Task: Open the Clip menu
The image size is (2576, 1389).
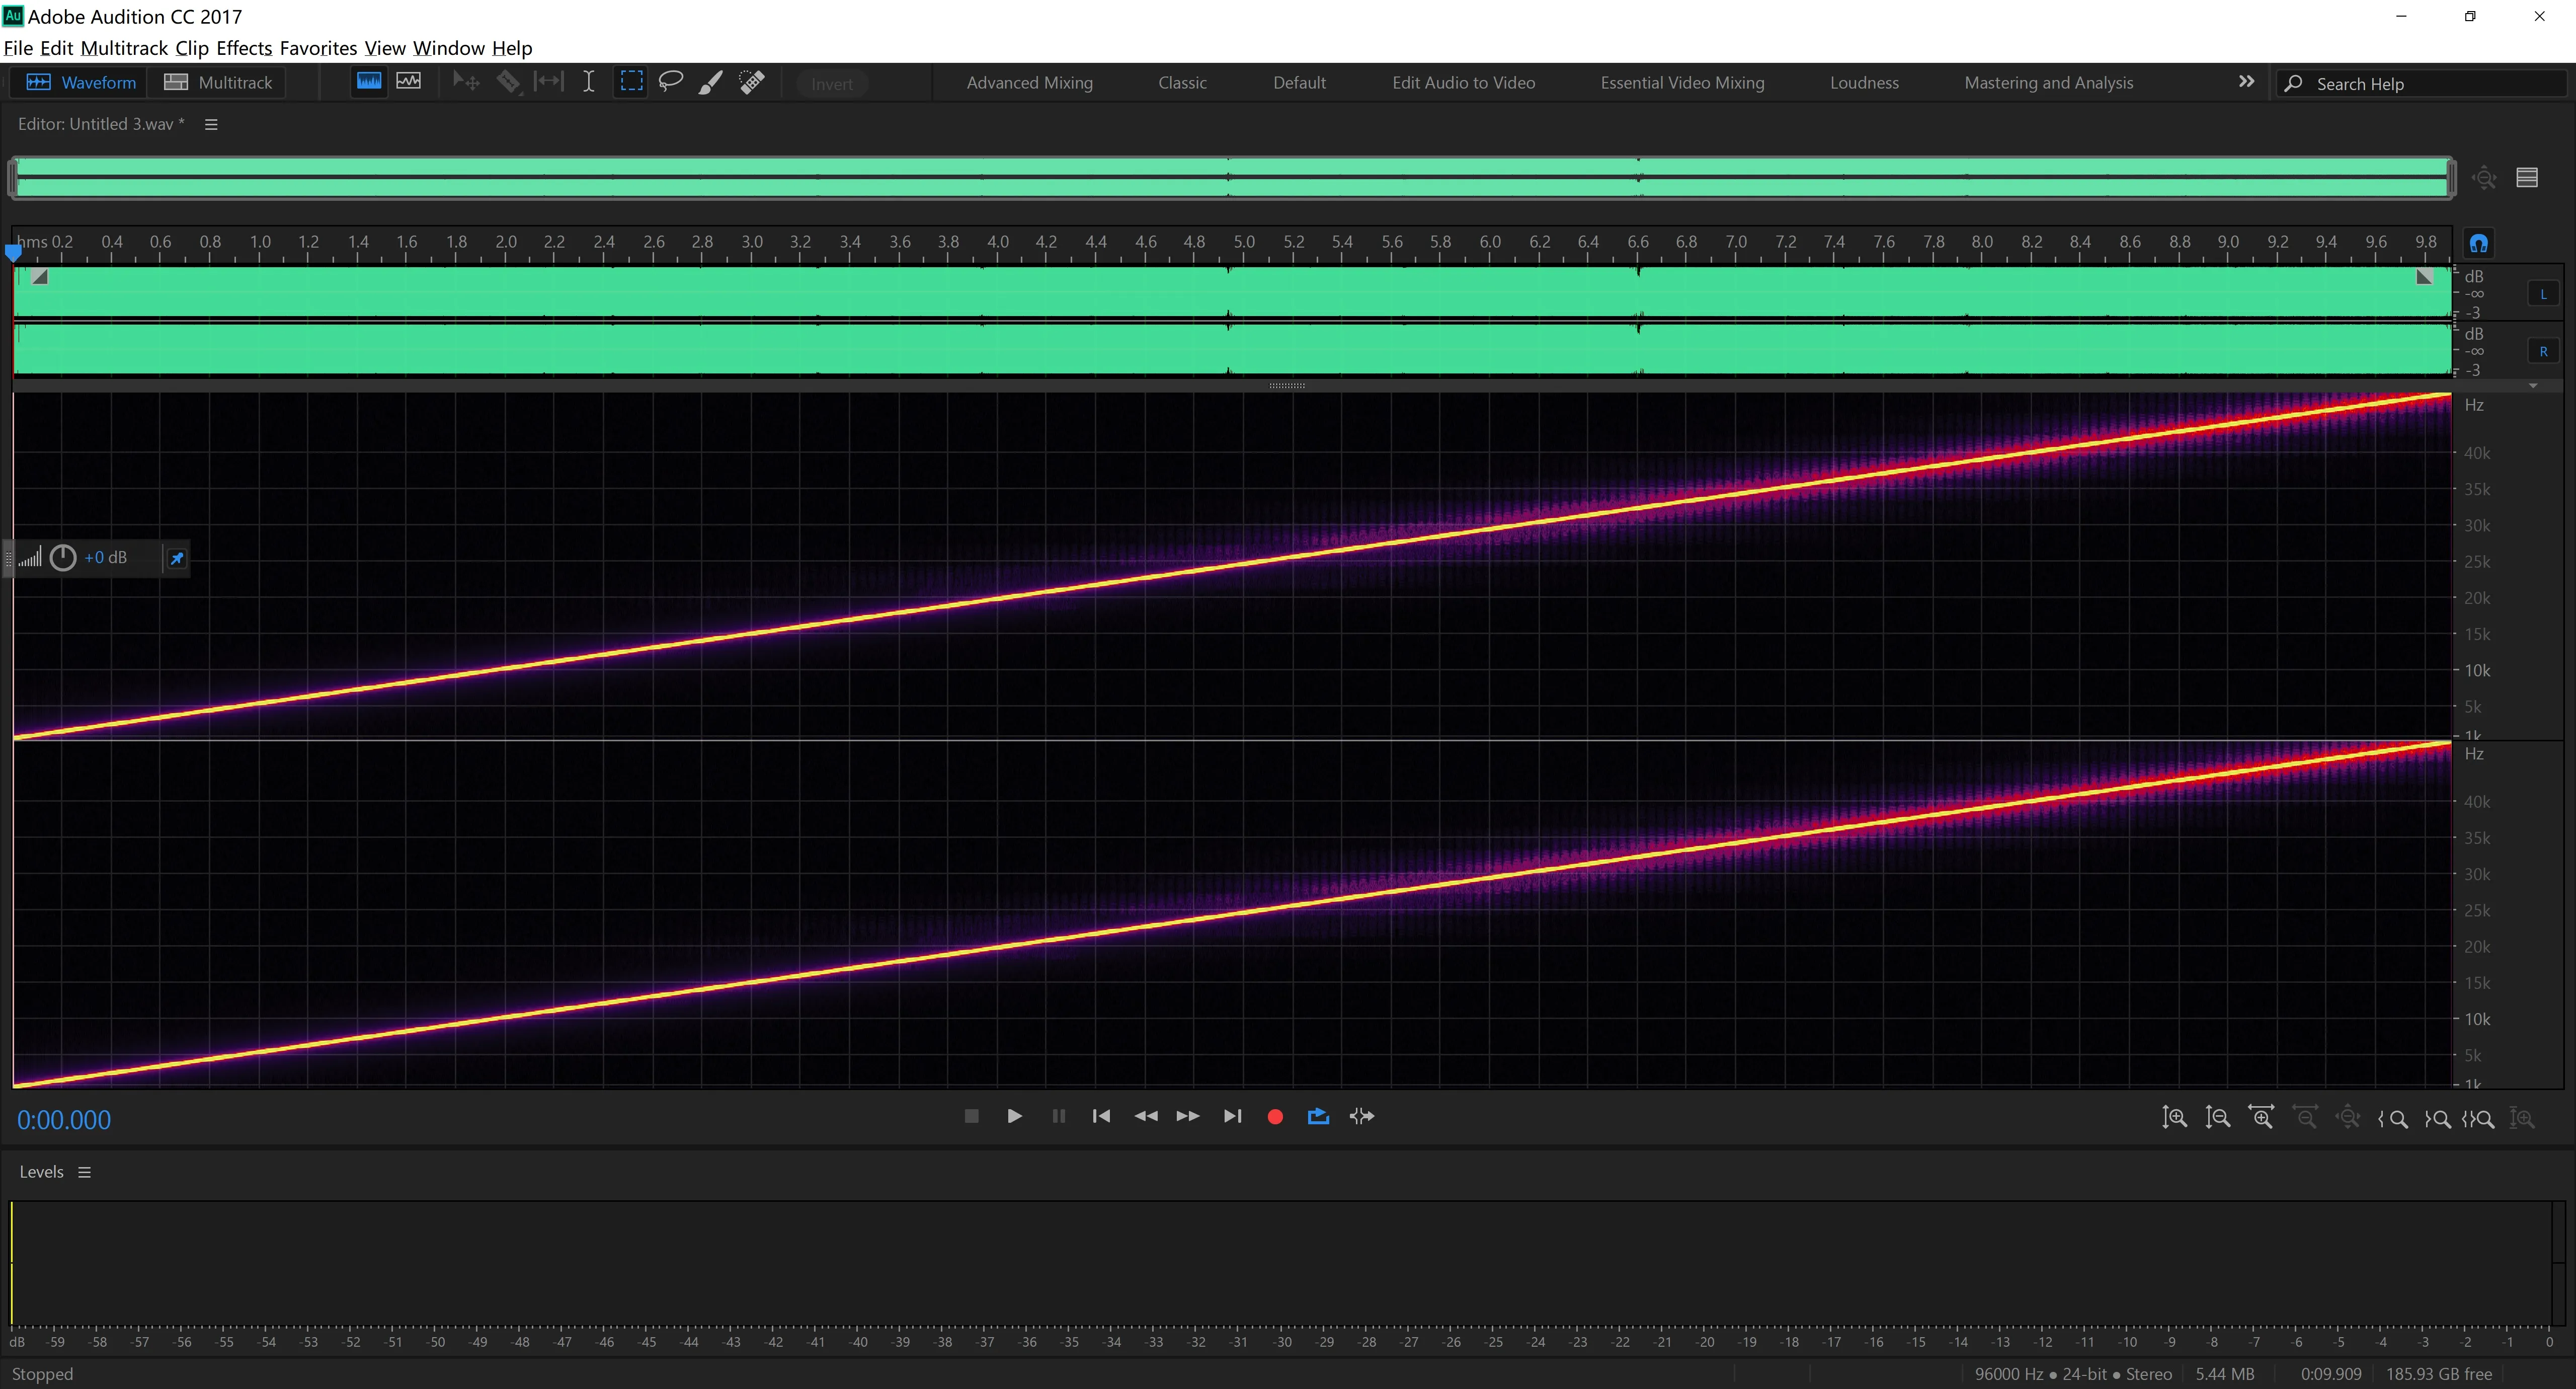Action: click(192, 48)
